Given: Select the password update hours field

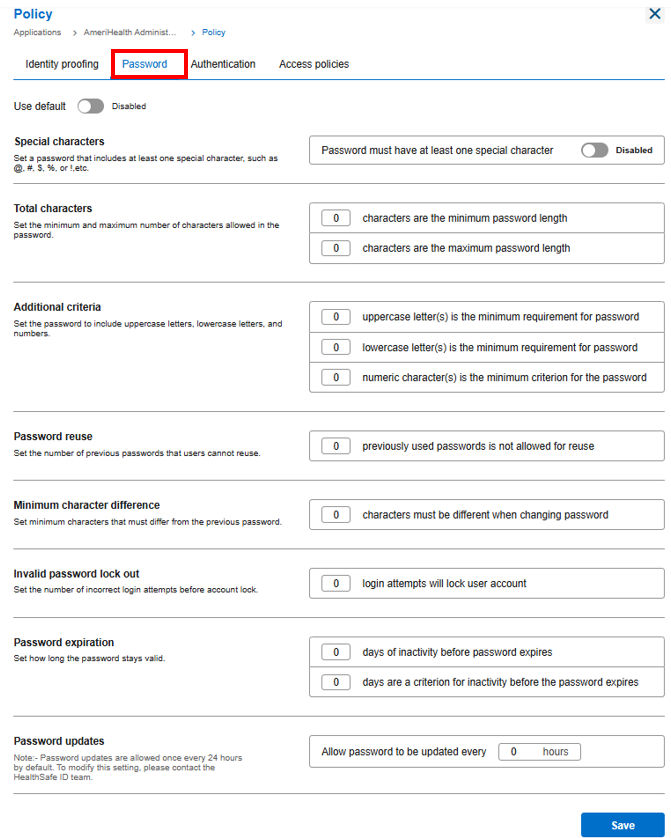Looking at the screenshot, I should pyautogui.click(x=540, y=751).
